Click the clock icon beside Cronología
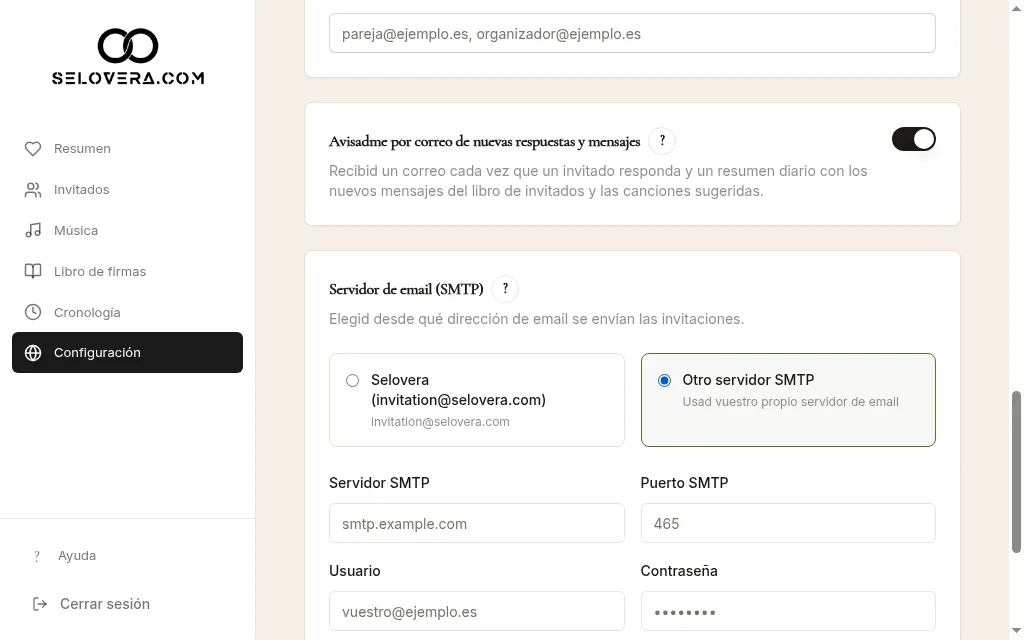Viewport: 1024px width, 640px height. tap(33, 312)
